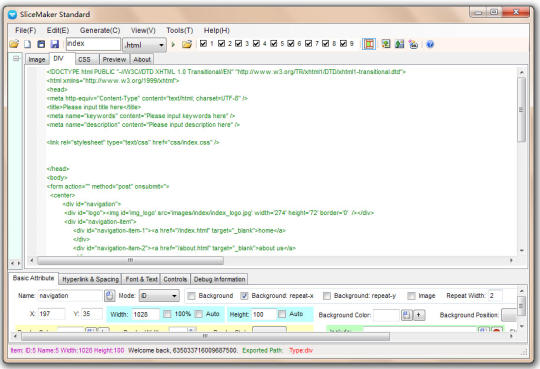
Task: Toggle checkbox number 5
Action: [x=274, y=43]
